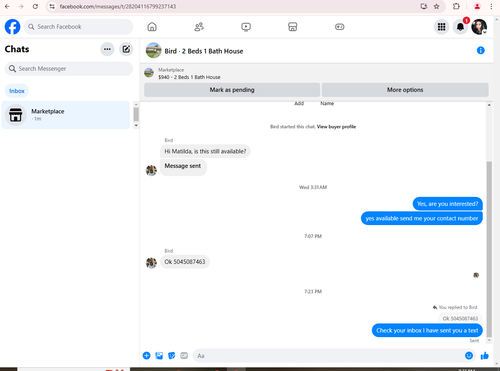Open the $940 - 2 Beds 1 Bath House listing
The image size is (500, 371).
[x=189, y=77]
